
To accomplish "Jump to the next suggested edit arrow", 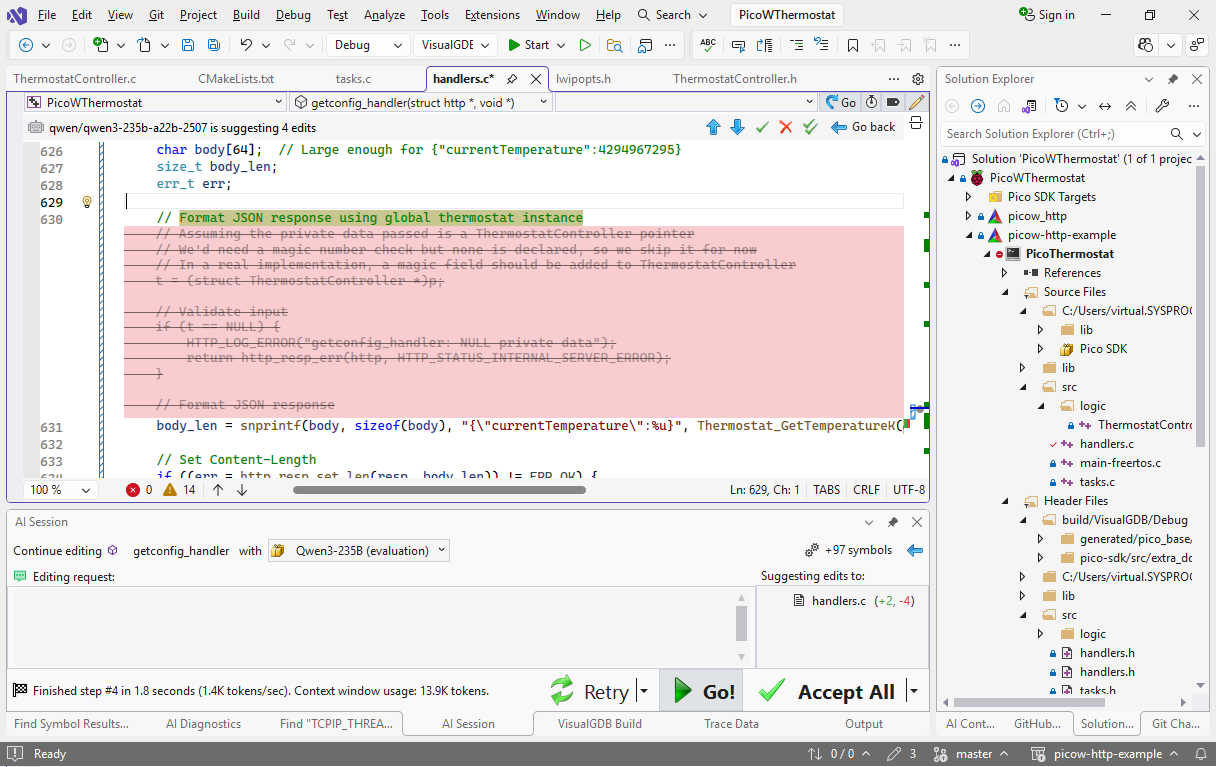I will click(737, 127).
